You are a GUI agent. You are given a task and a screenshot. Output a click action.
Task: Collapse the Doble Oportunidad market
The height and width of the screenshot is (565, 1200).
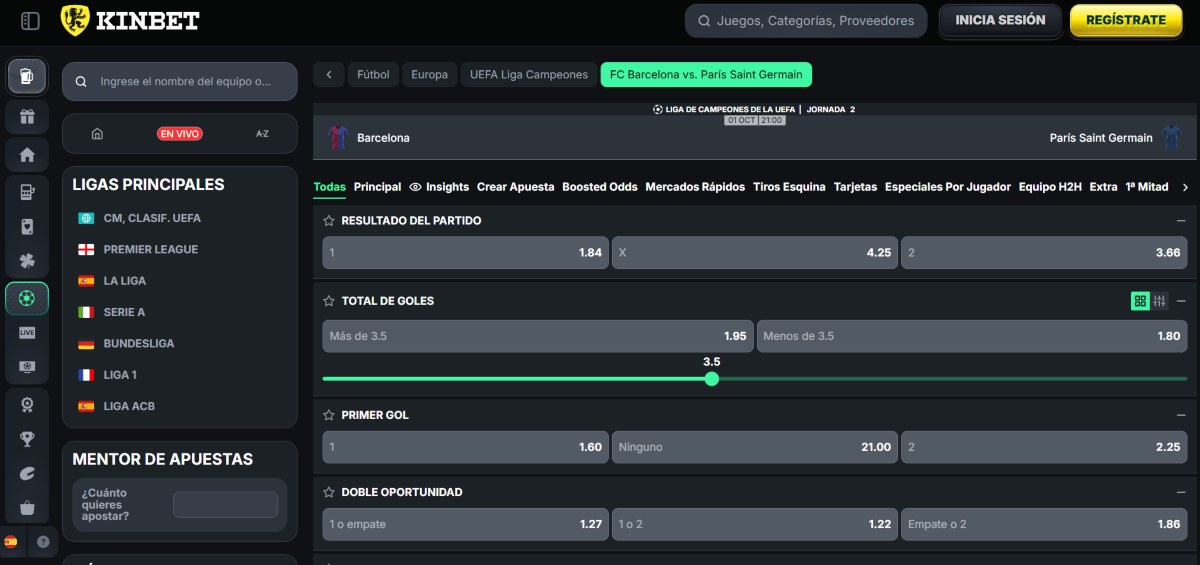pyautogui.click(x=1181, y=492)
